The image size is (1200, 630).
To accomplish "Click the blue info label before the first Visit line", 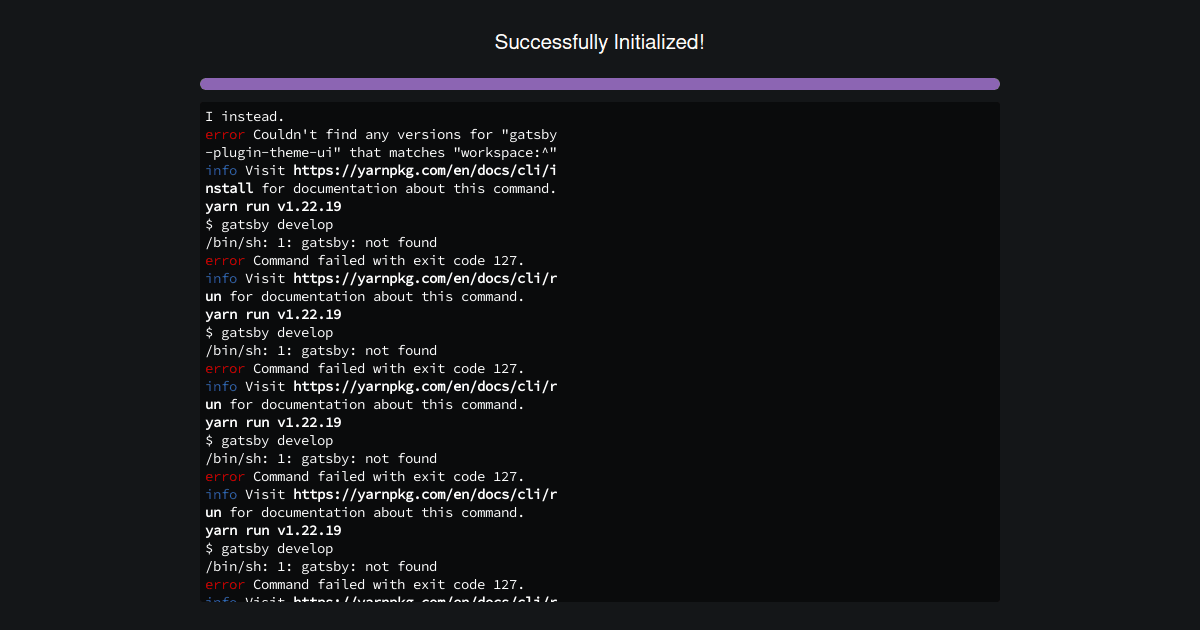I will point(221,170).
